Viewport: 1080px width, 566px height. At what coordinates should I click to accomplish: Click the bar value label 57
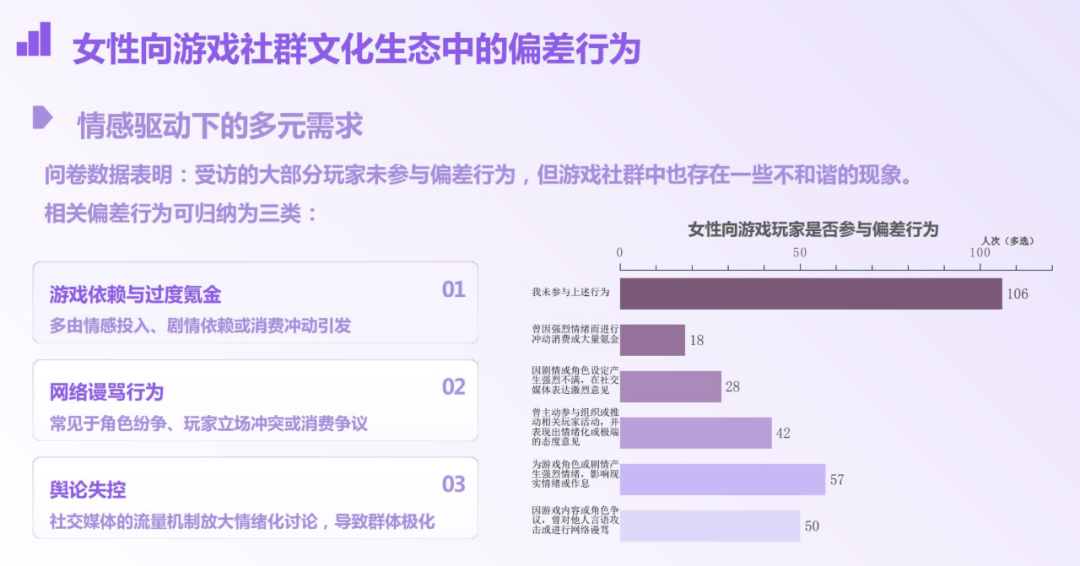pos(837,480)
